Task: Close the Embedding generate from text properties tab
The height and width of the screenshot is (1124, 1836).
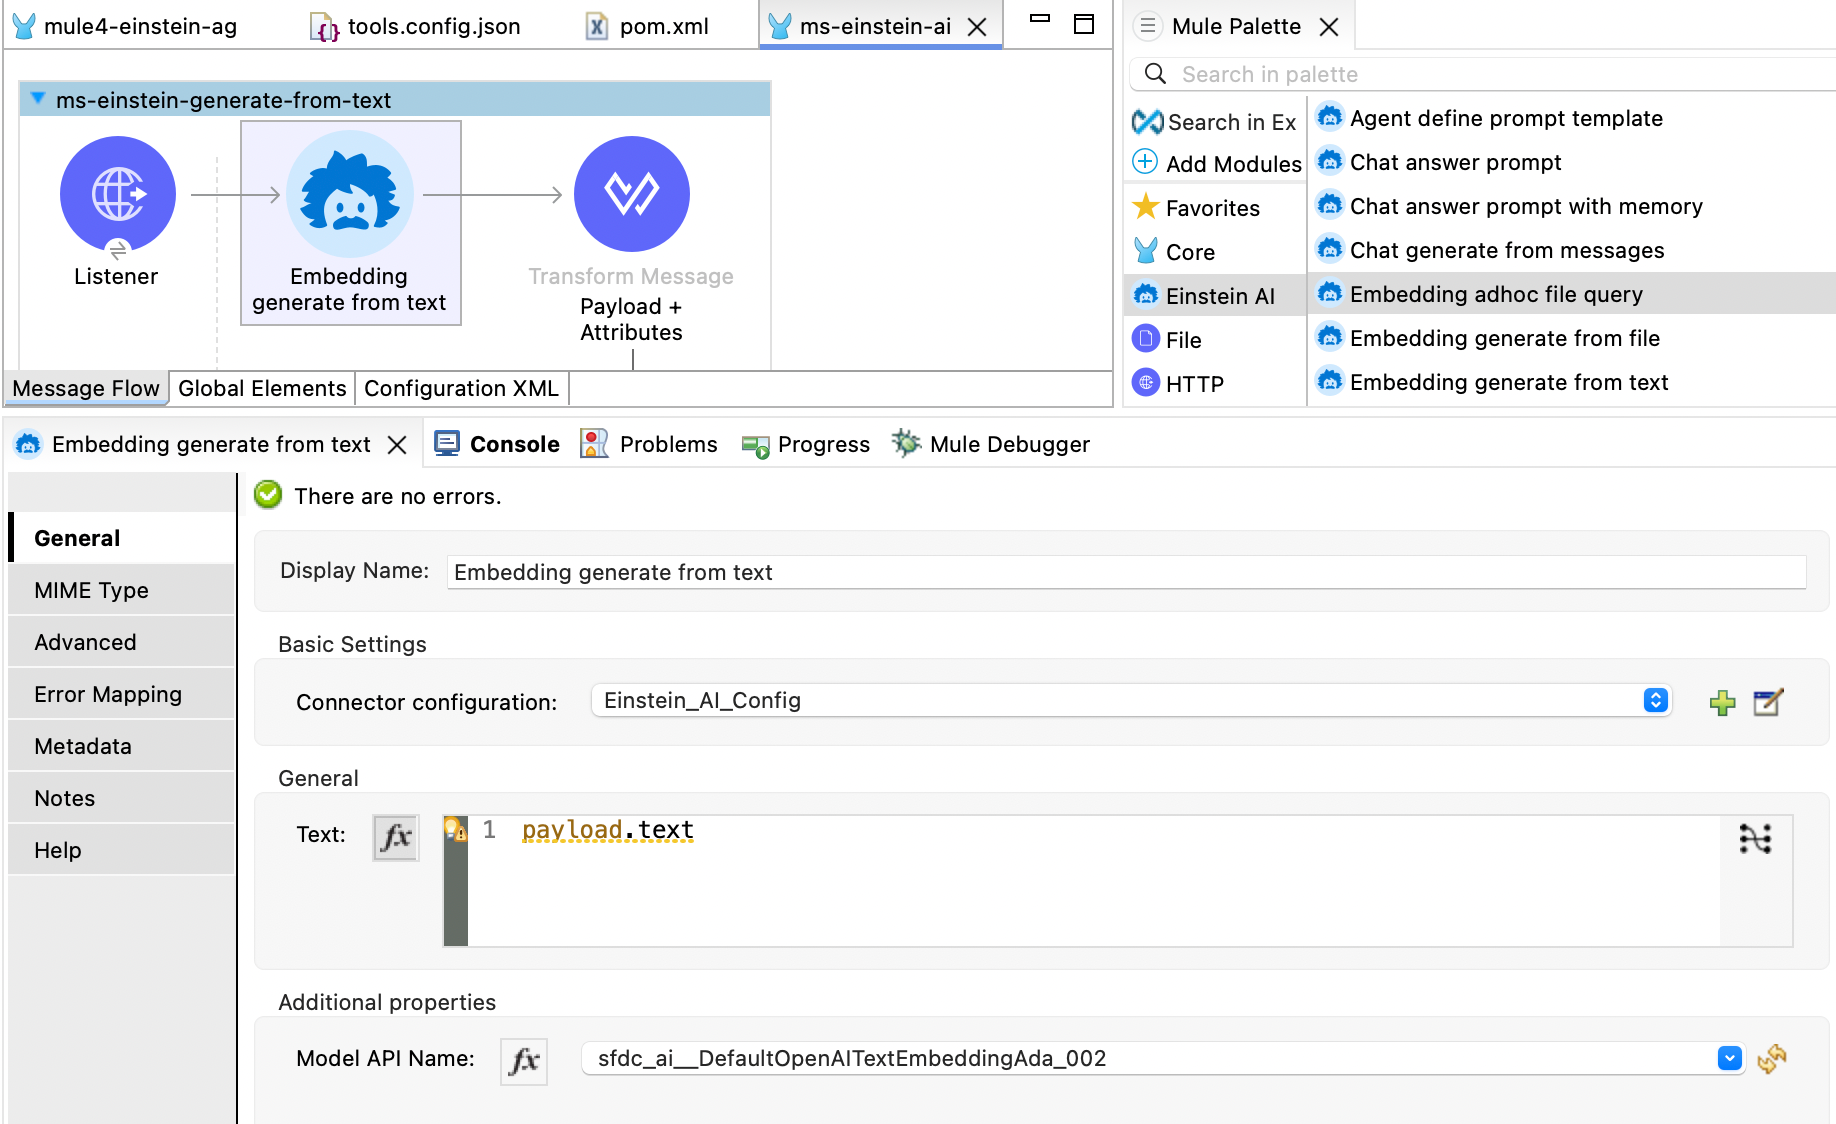Action: (x=397, y=445)
